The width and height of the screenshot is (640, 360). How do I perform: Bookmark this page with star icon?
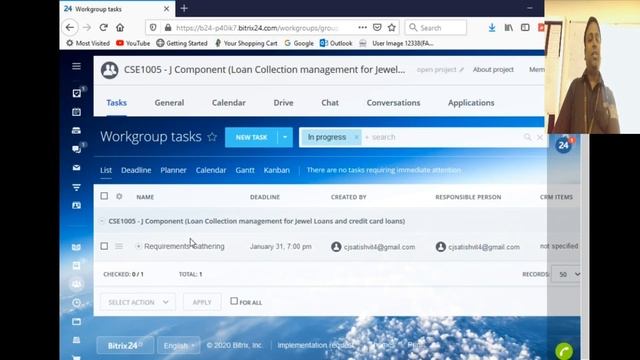392,27
